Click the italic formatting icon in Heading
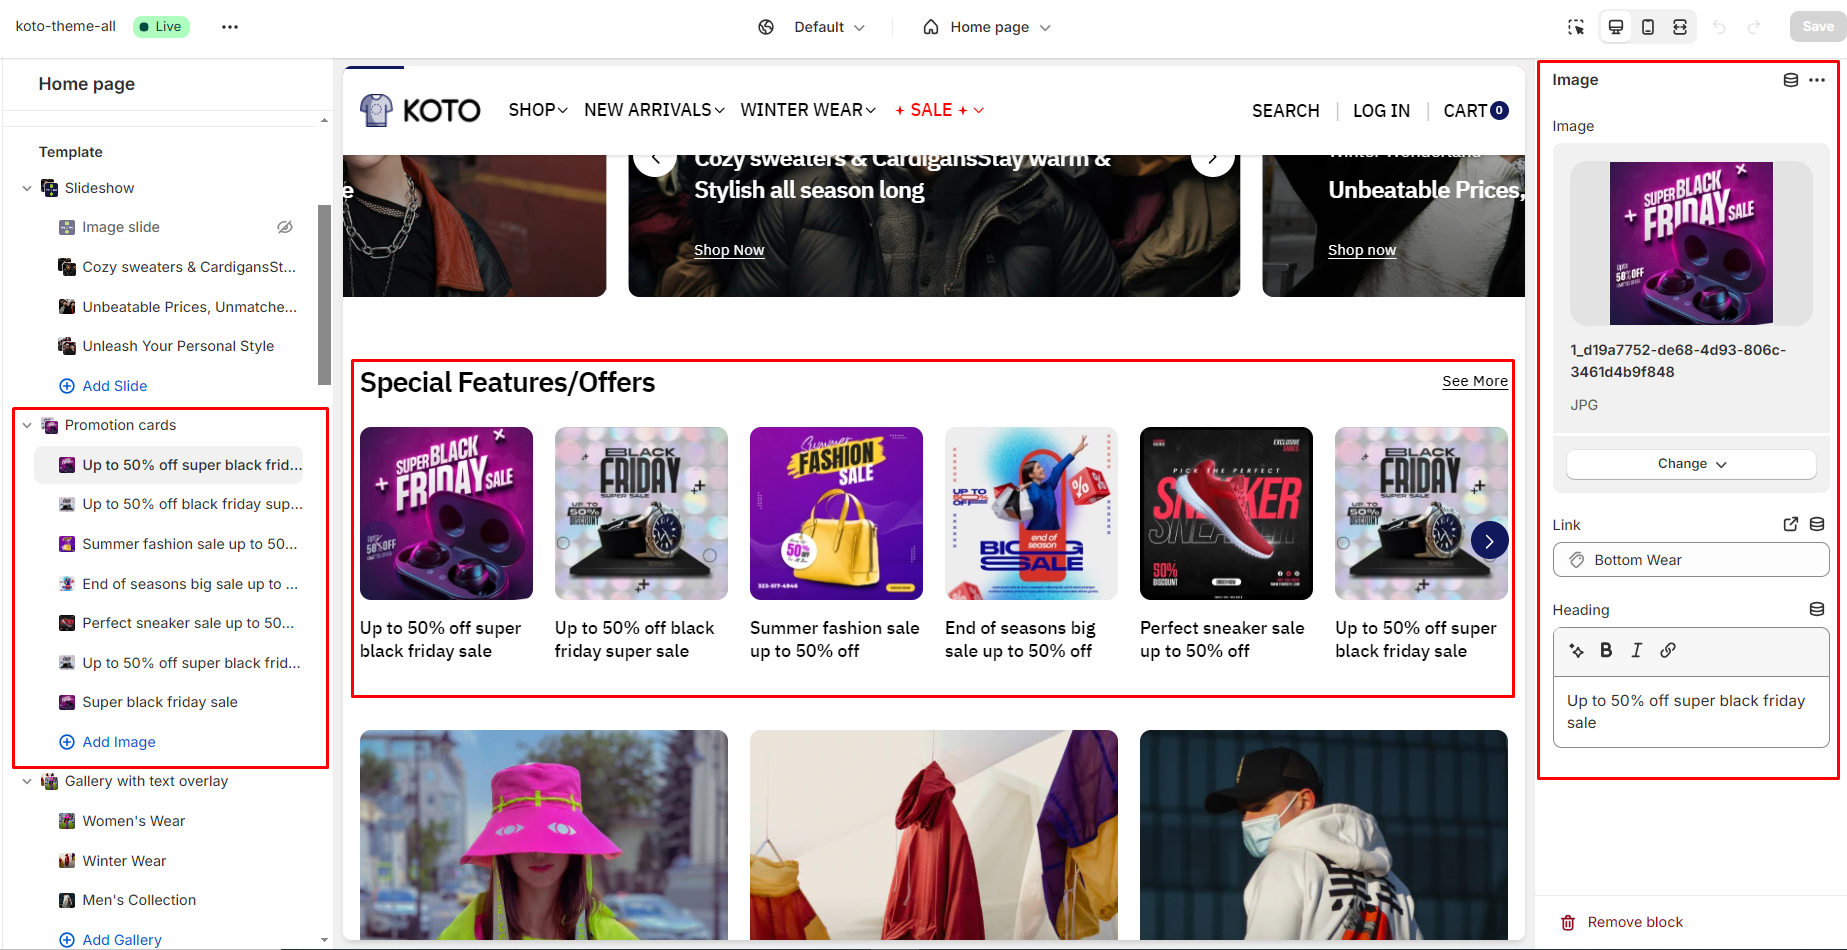1847x950 pixels. coord(1637,650)
